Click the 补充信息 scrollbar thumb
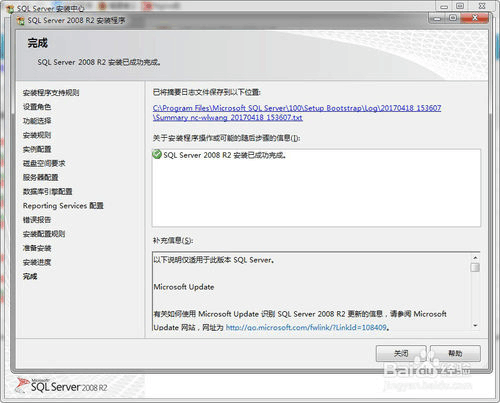The image size is (500, 403). point(475,267)
